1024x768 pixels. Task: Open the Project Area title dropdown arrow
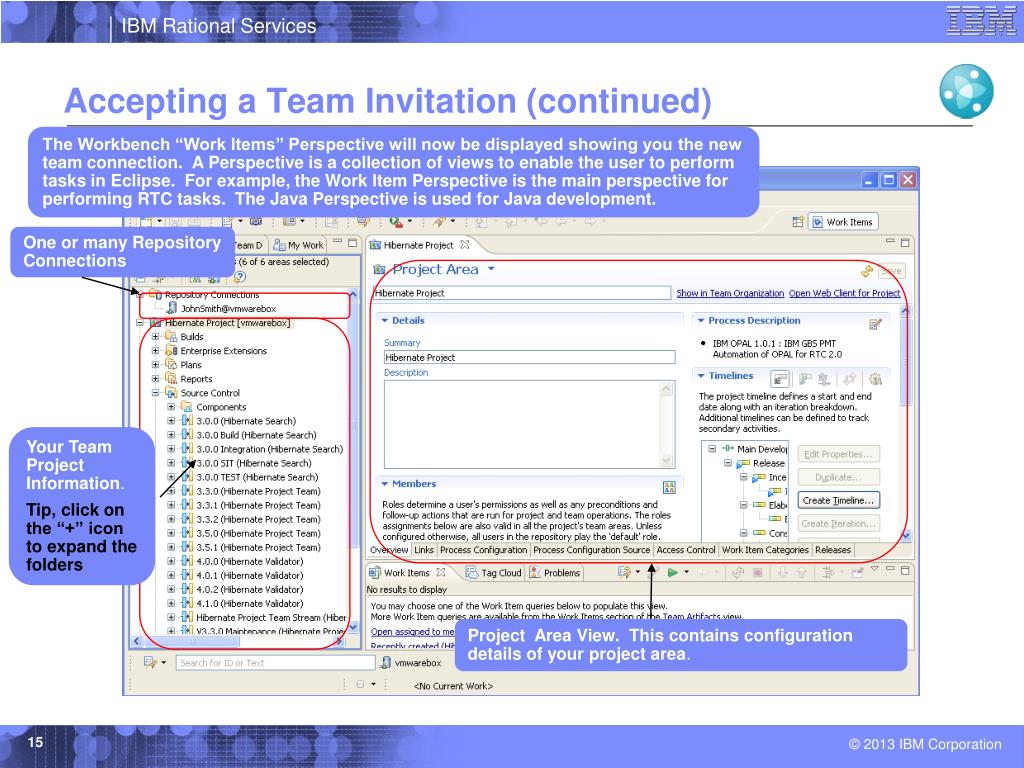click(491, 269)
